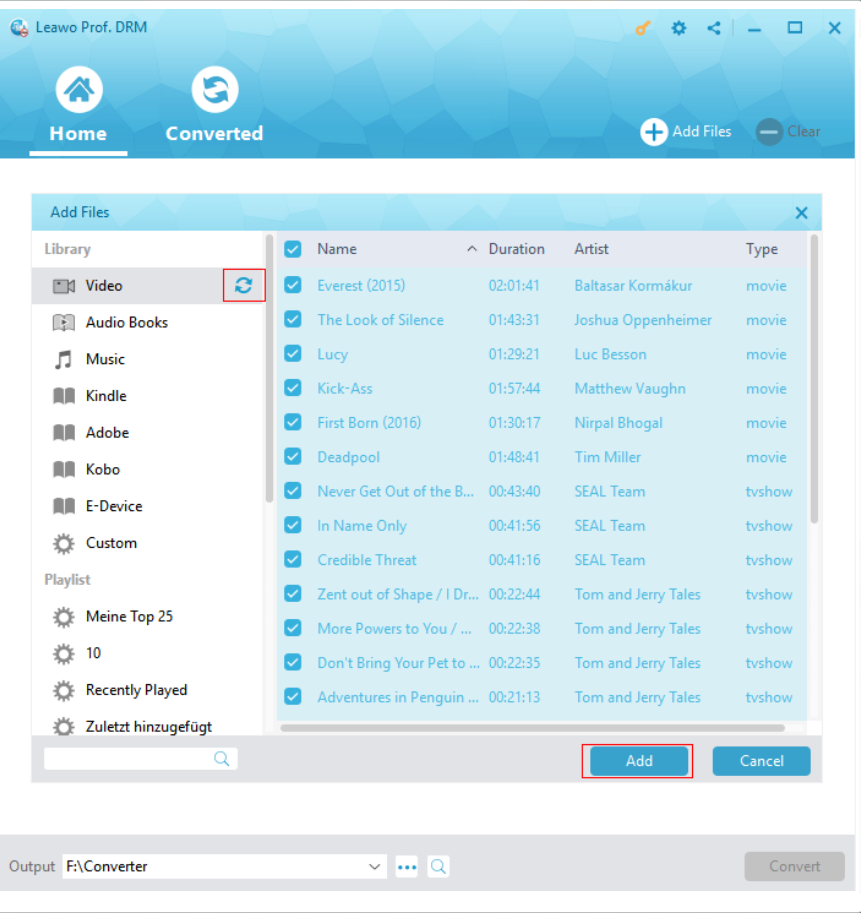Refresh the Video library
861x913 pixels.
(x=243, y=285)
